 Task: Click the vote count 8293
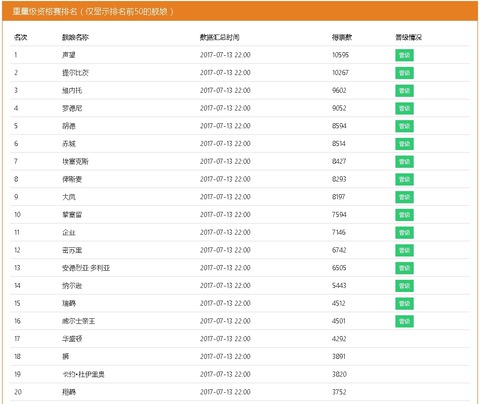coord(339,179)
